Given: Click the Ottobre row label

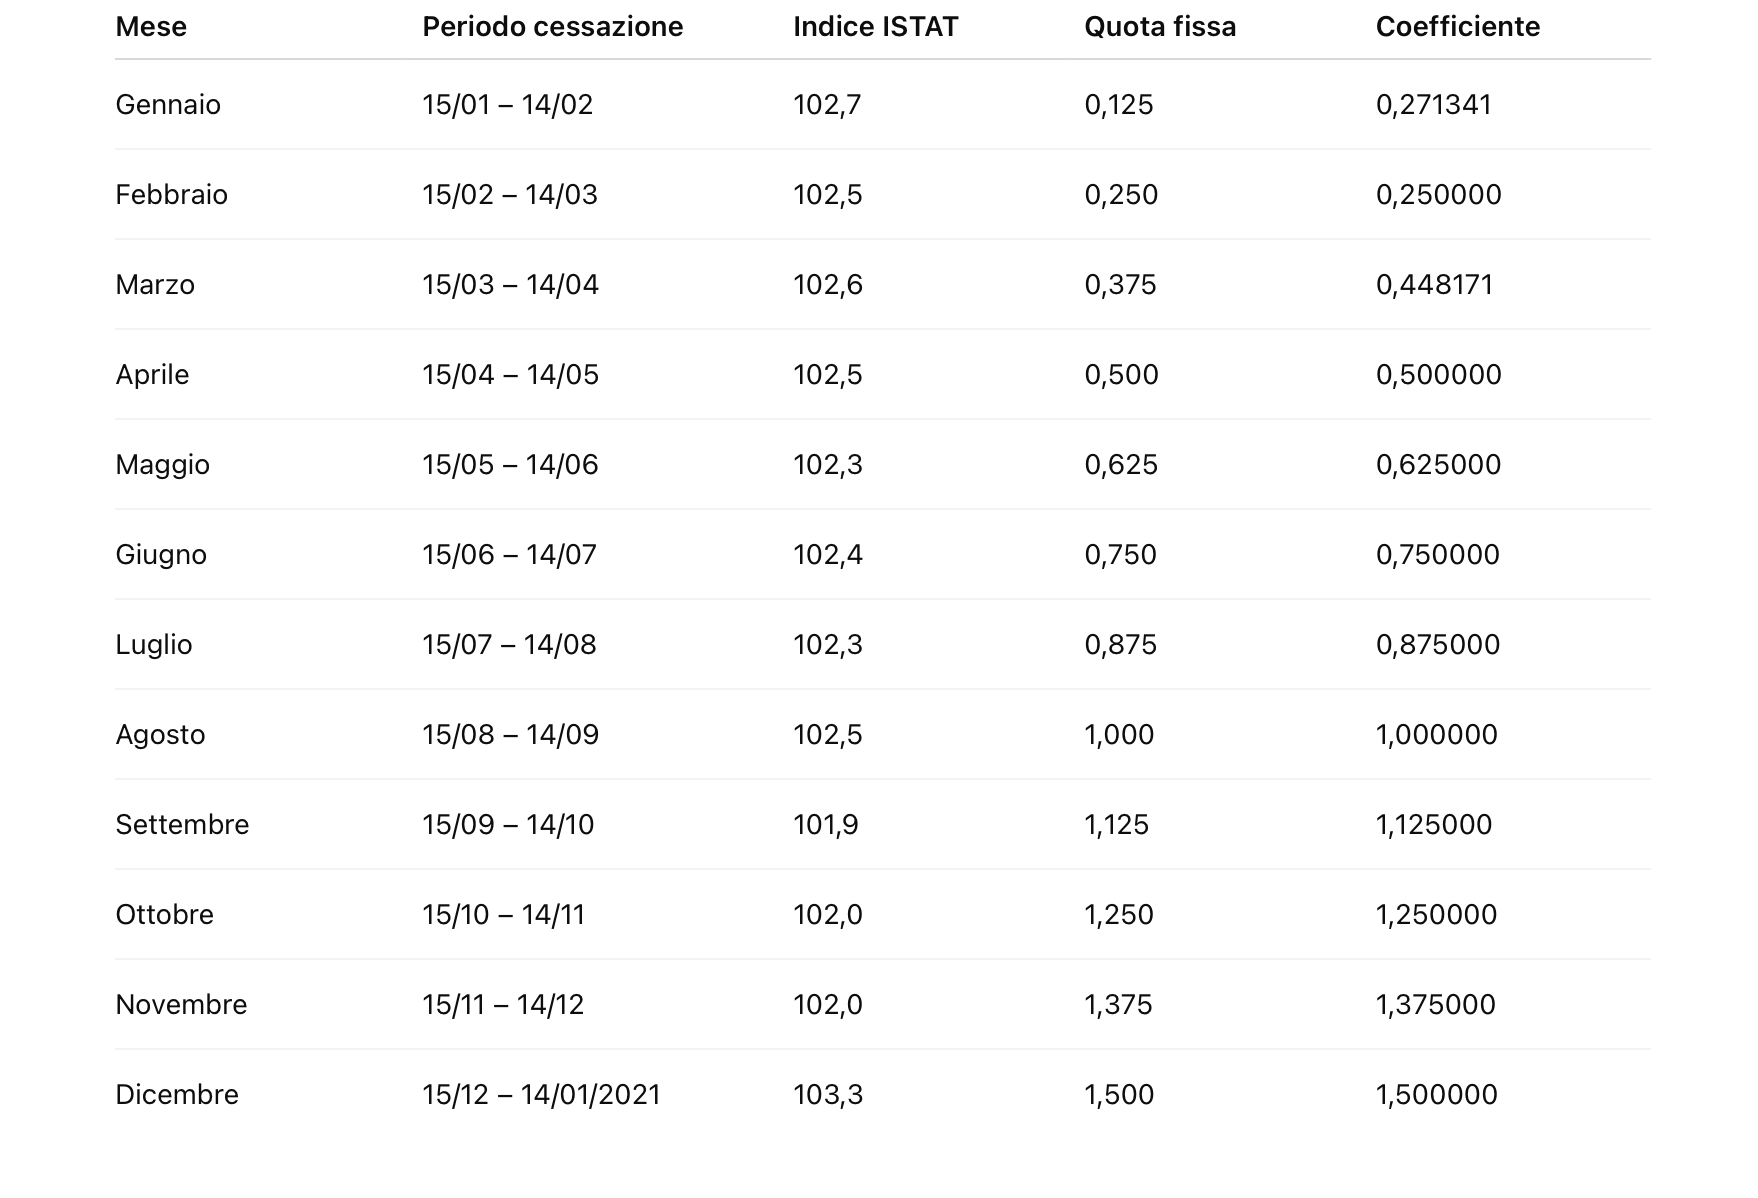Looking at the screenshot, I should (x=164, y=915).
